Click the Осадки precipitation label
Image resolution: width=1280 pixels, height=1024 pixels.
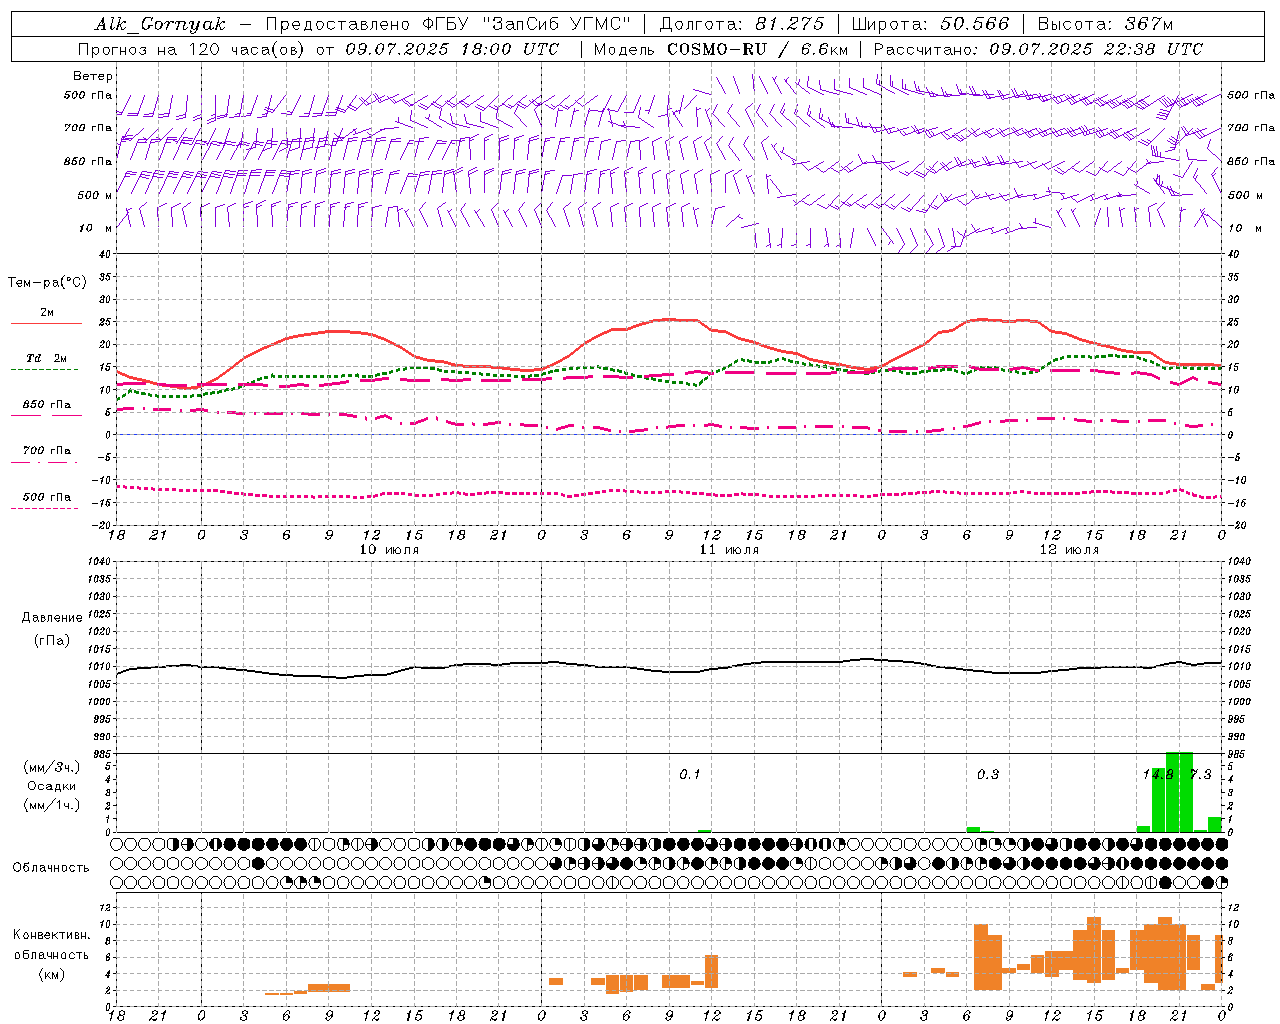click(x=52, y=786)
